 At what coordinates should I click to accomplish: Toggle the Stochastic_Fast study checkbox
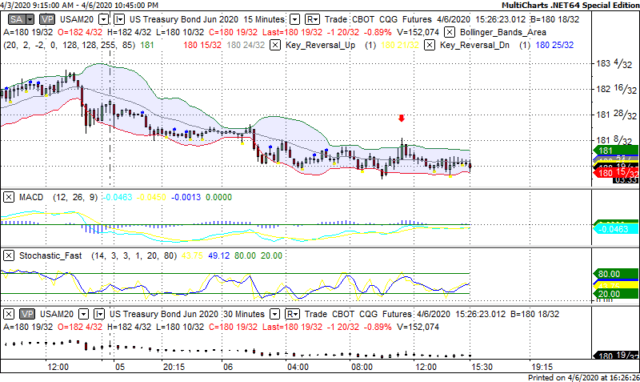(x=9, y=256)
